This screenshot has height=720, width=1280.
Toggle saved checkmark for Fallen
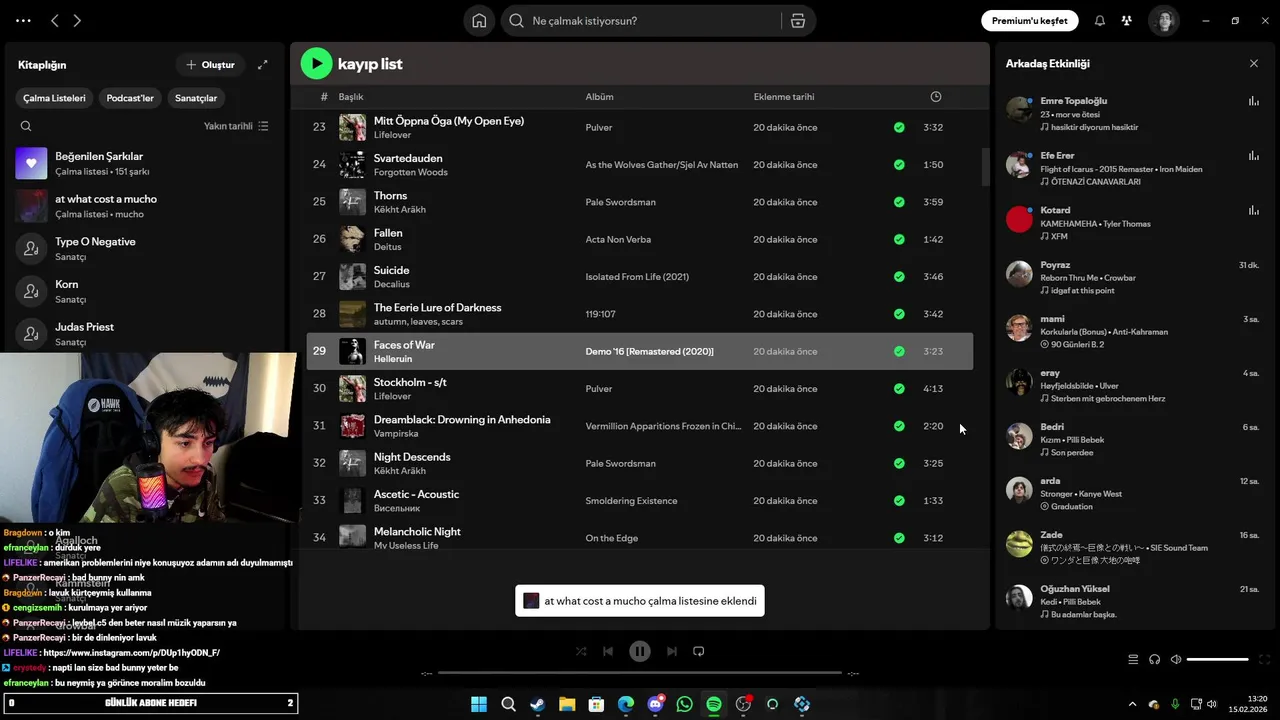point(899,239)
